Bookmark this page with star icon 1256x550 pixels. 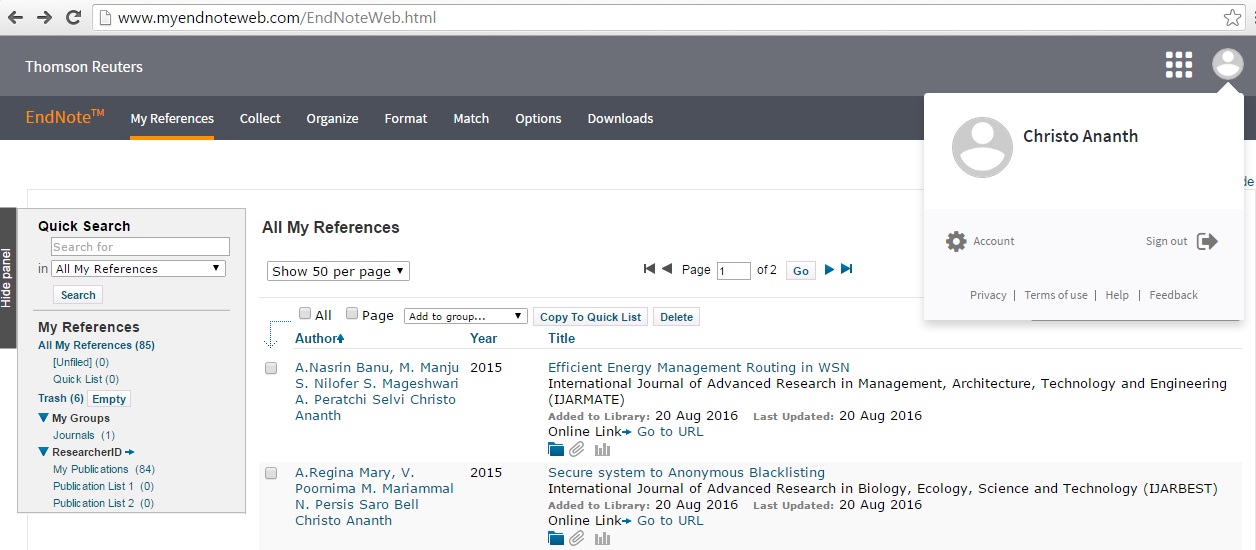point(1233,17)
